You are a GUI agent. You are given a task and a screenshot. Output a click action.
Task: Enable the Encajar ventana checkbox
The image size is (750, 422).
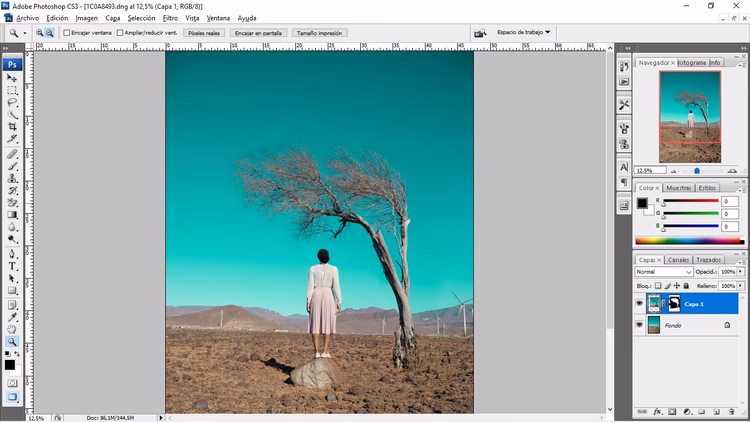(67, 33)
